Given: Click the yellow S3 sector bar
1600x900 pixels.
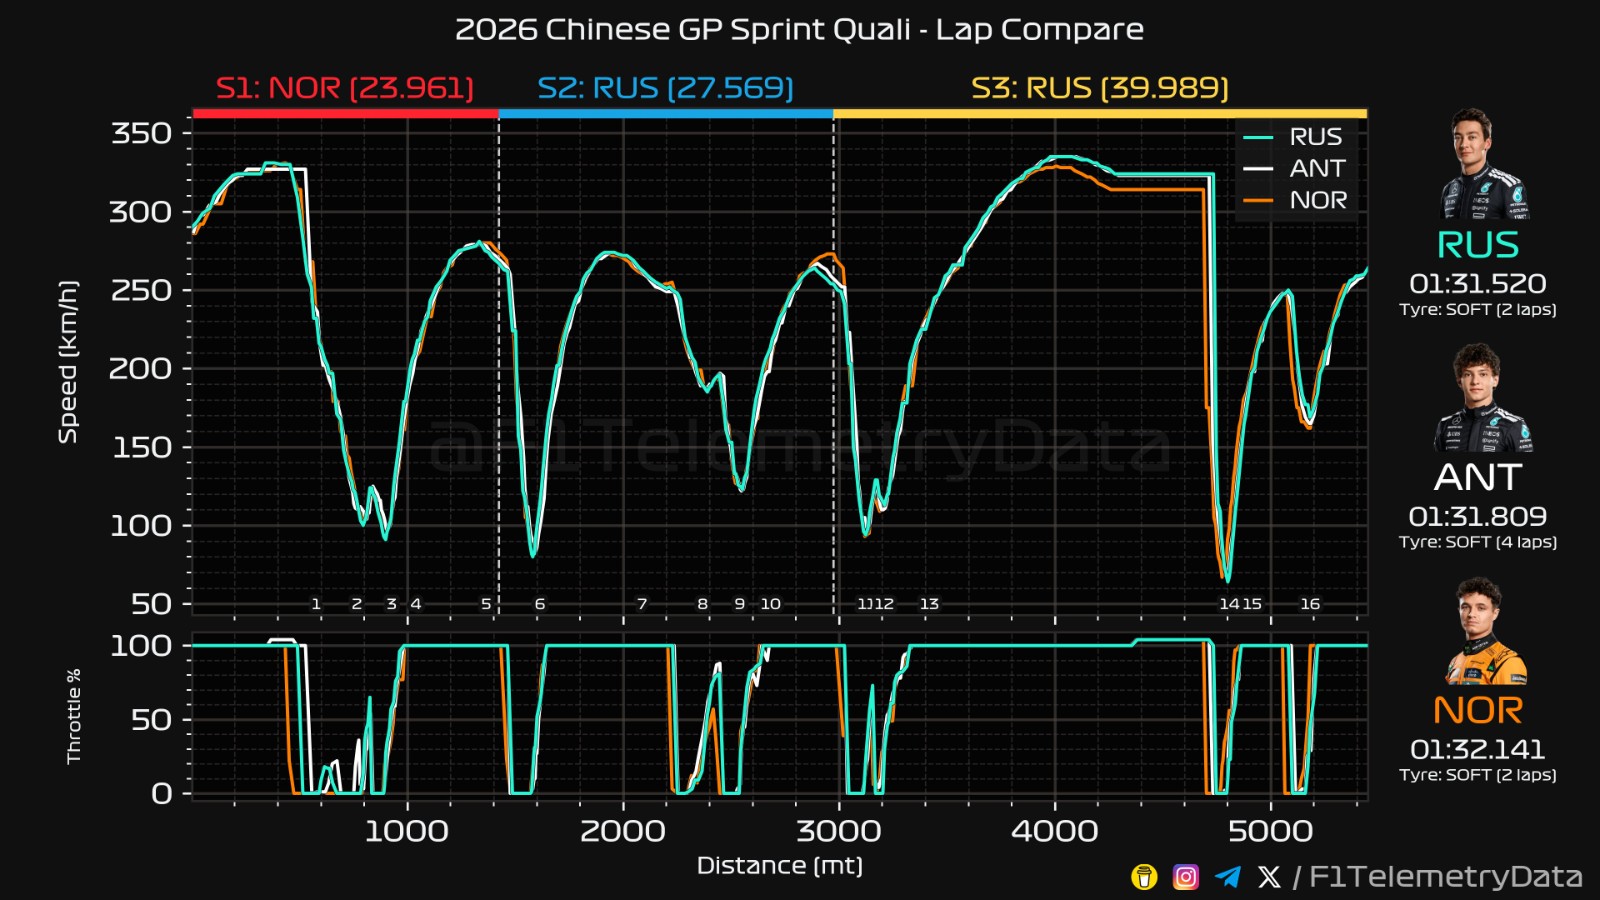Looking at the screenshot, I should (1100, 114).
